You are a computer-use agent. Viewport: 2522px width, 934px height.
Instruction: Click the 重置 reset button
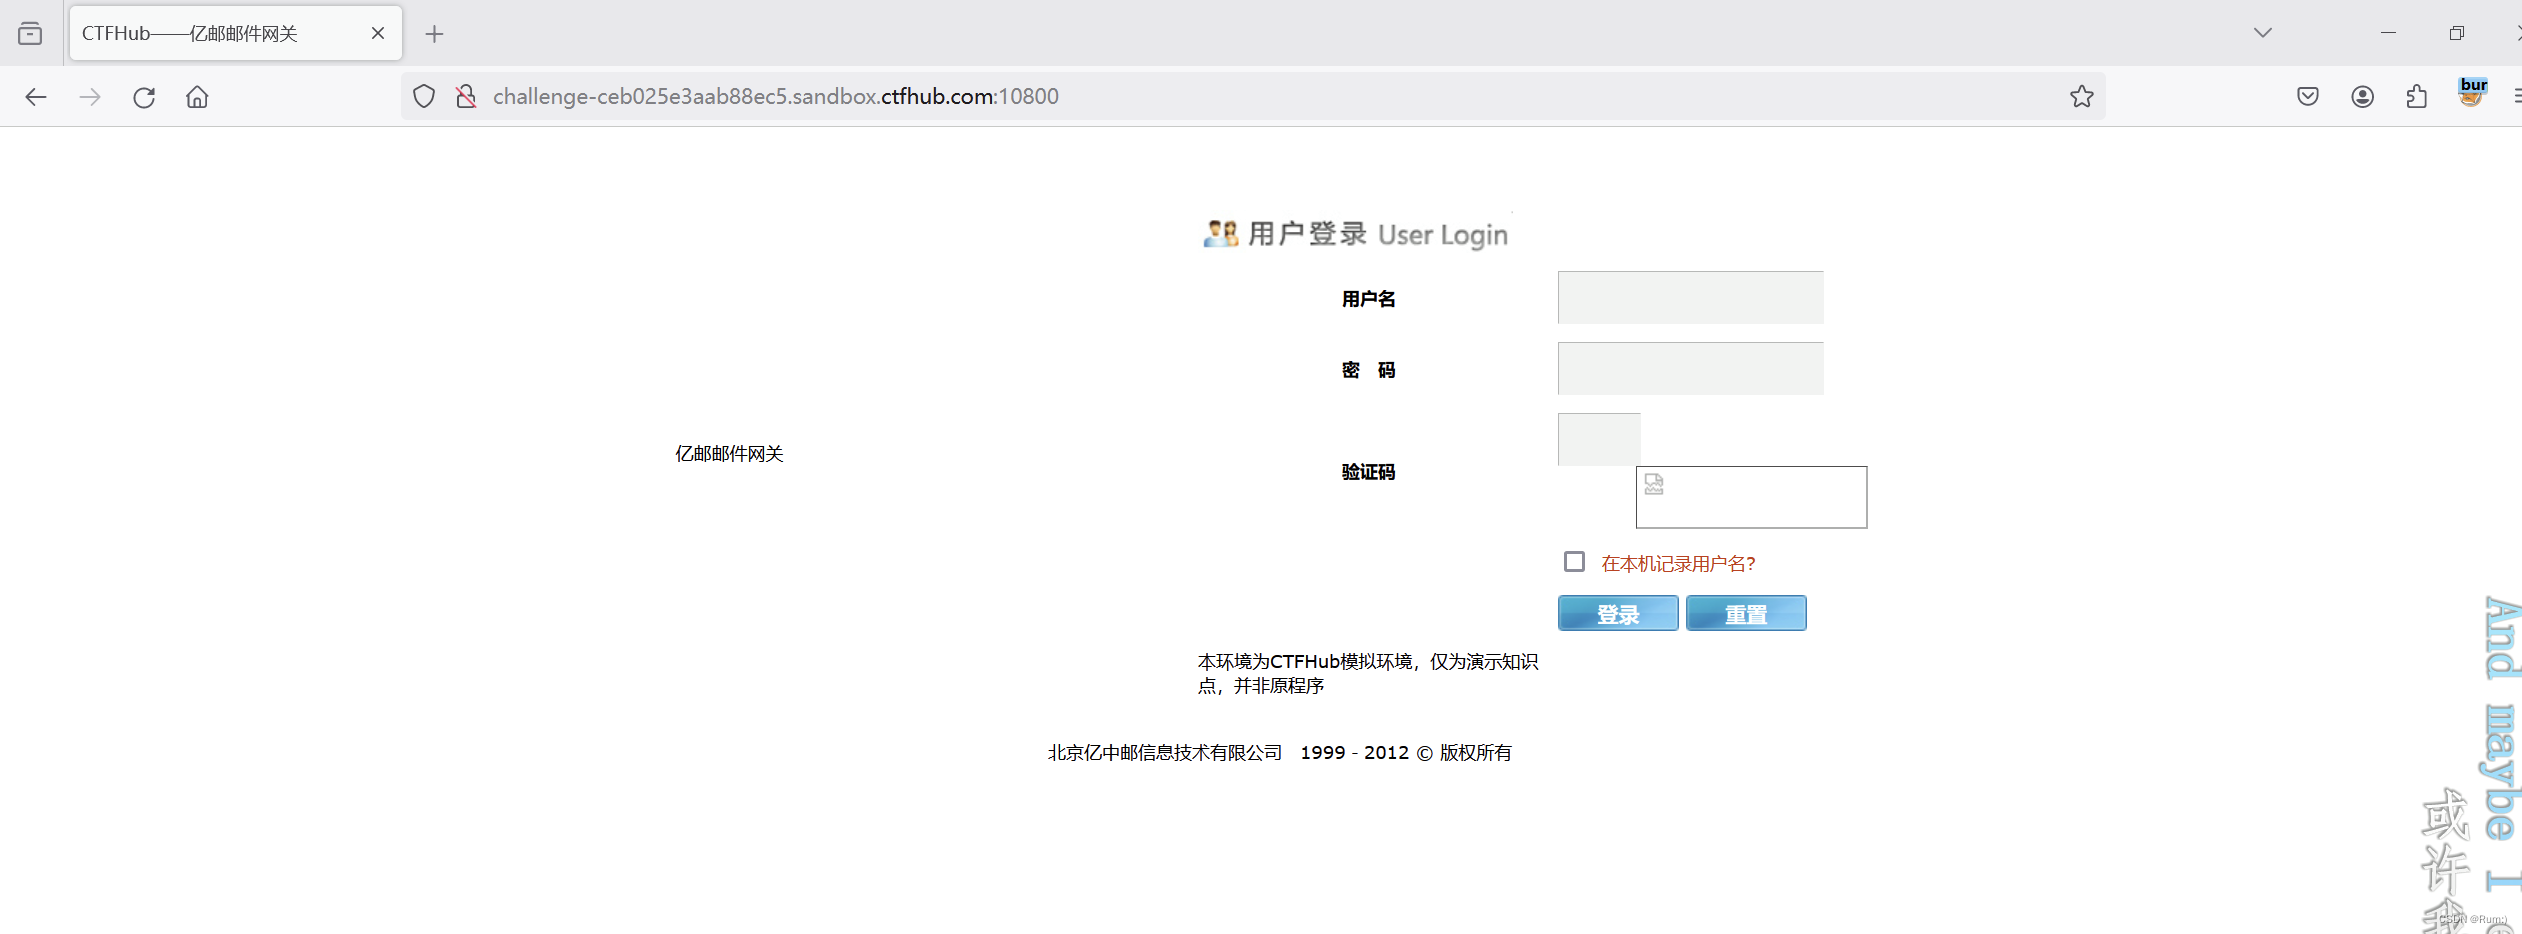click(x=1744, y=612)
